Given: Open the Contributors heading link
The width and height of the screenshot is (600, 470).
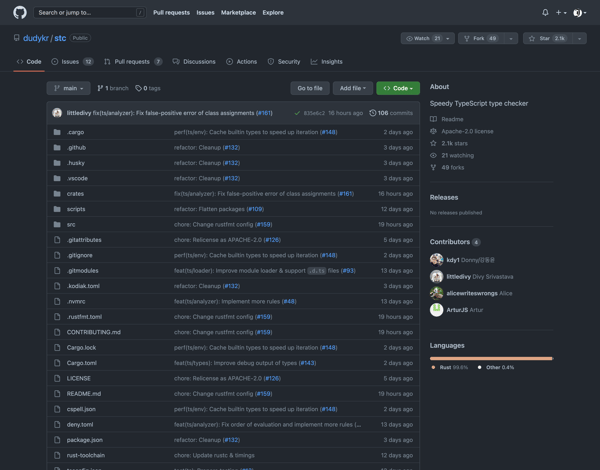Looking at the screenshot, I should coord(455,242).
